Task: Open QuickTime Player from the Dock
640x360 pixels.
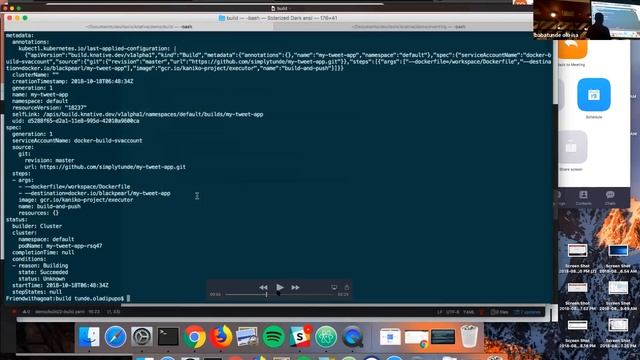Action: [353, 337]
